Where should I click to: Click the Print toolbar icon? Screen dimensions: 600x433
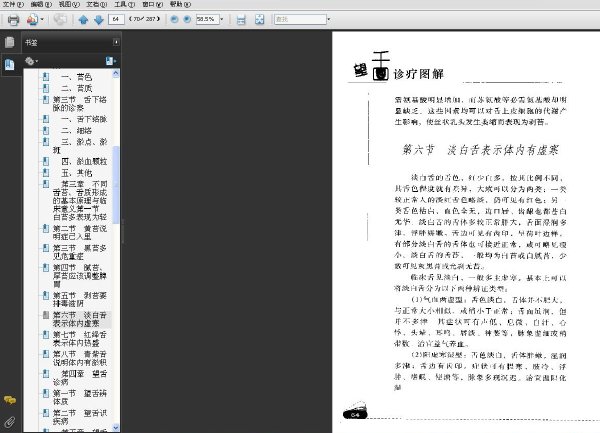tap(13, 20)
